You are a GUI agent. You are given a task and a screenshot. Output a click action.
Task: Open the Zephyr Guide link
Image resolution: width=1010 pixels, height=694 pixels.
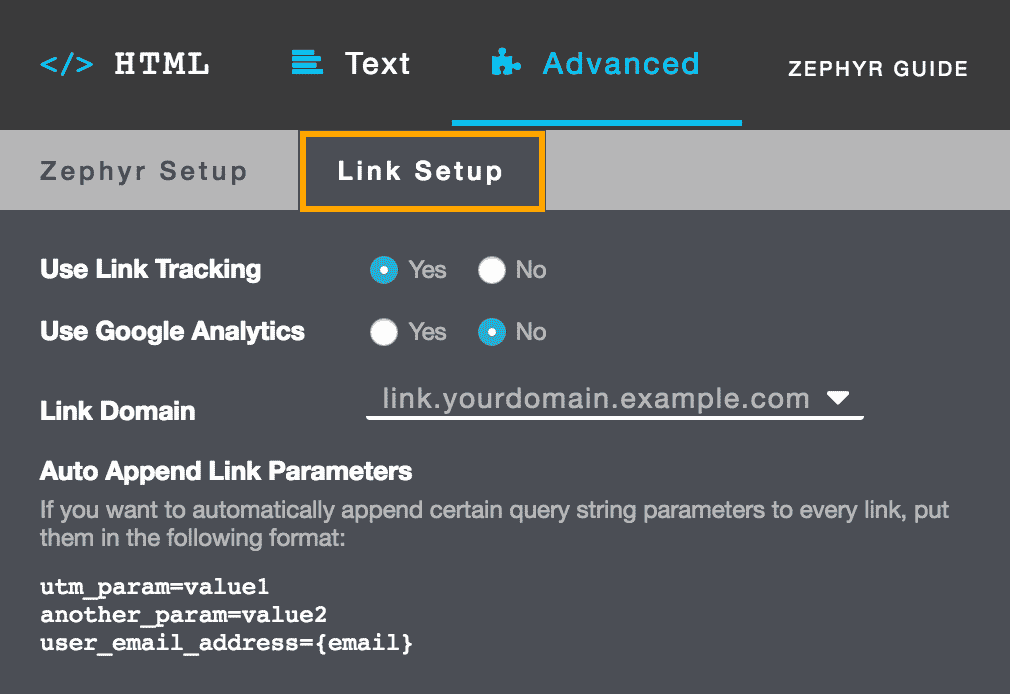877,70
